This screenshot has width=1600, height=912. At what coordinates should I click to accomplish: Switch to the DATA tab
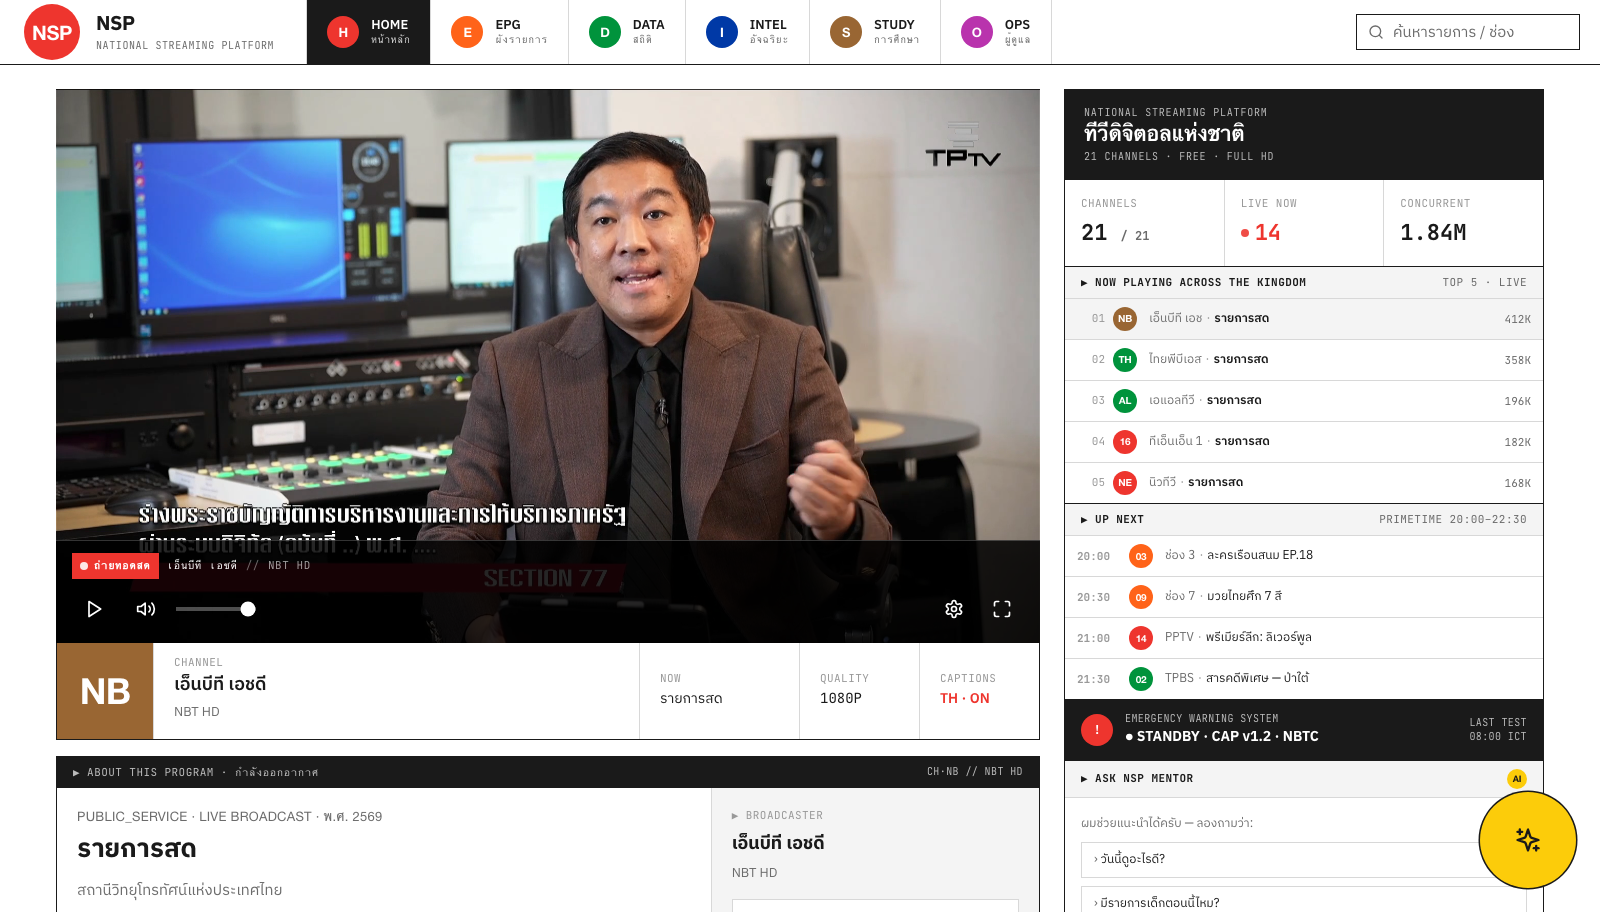coord(627,32)
